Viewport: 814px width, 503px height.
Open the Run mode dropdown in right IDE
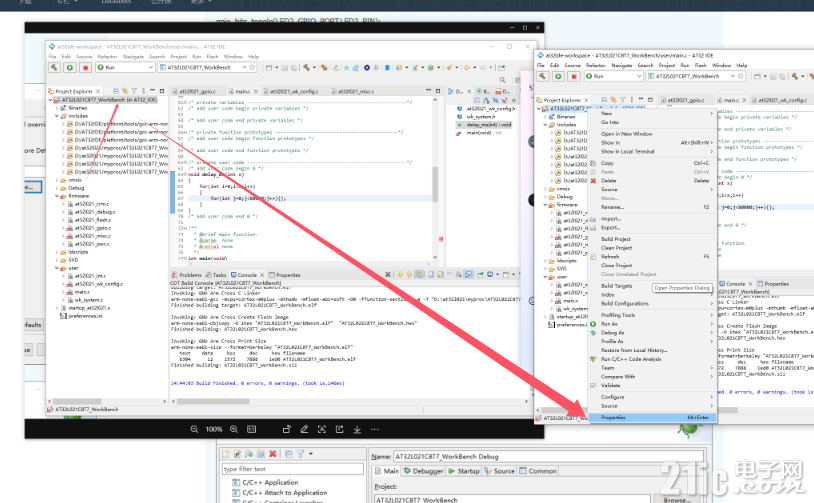point(614,76)
